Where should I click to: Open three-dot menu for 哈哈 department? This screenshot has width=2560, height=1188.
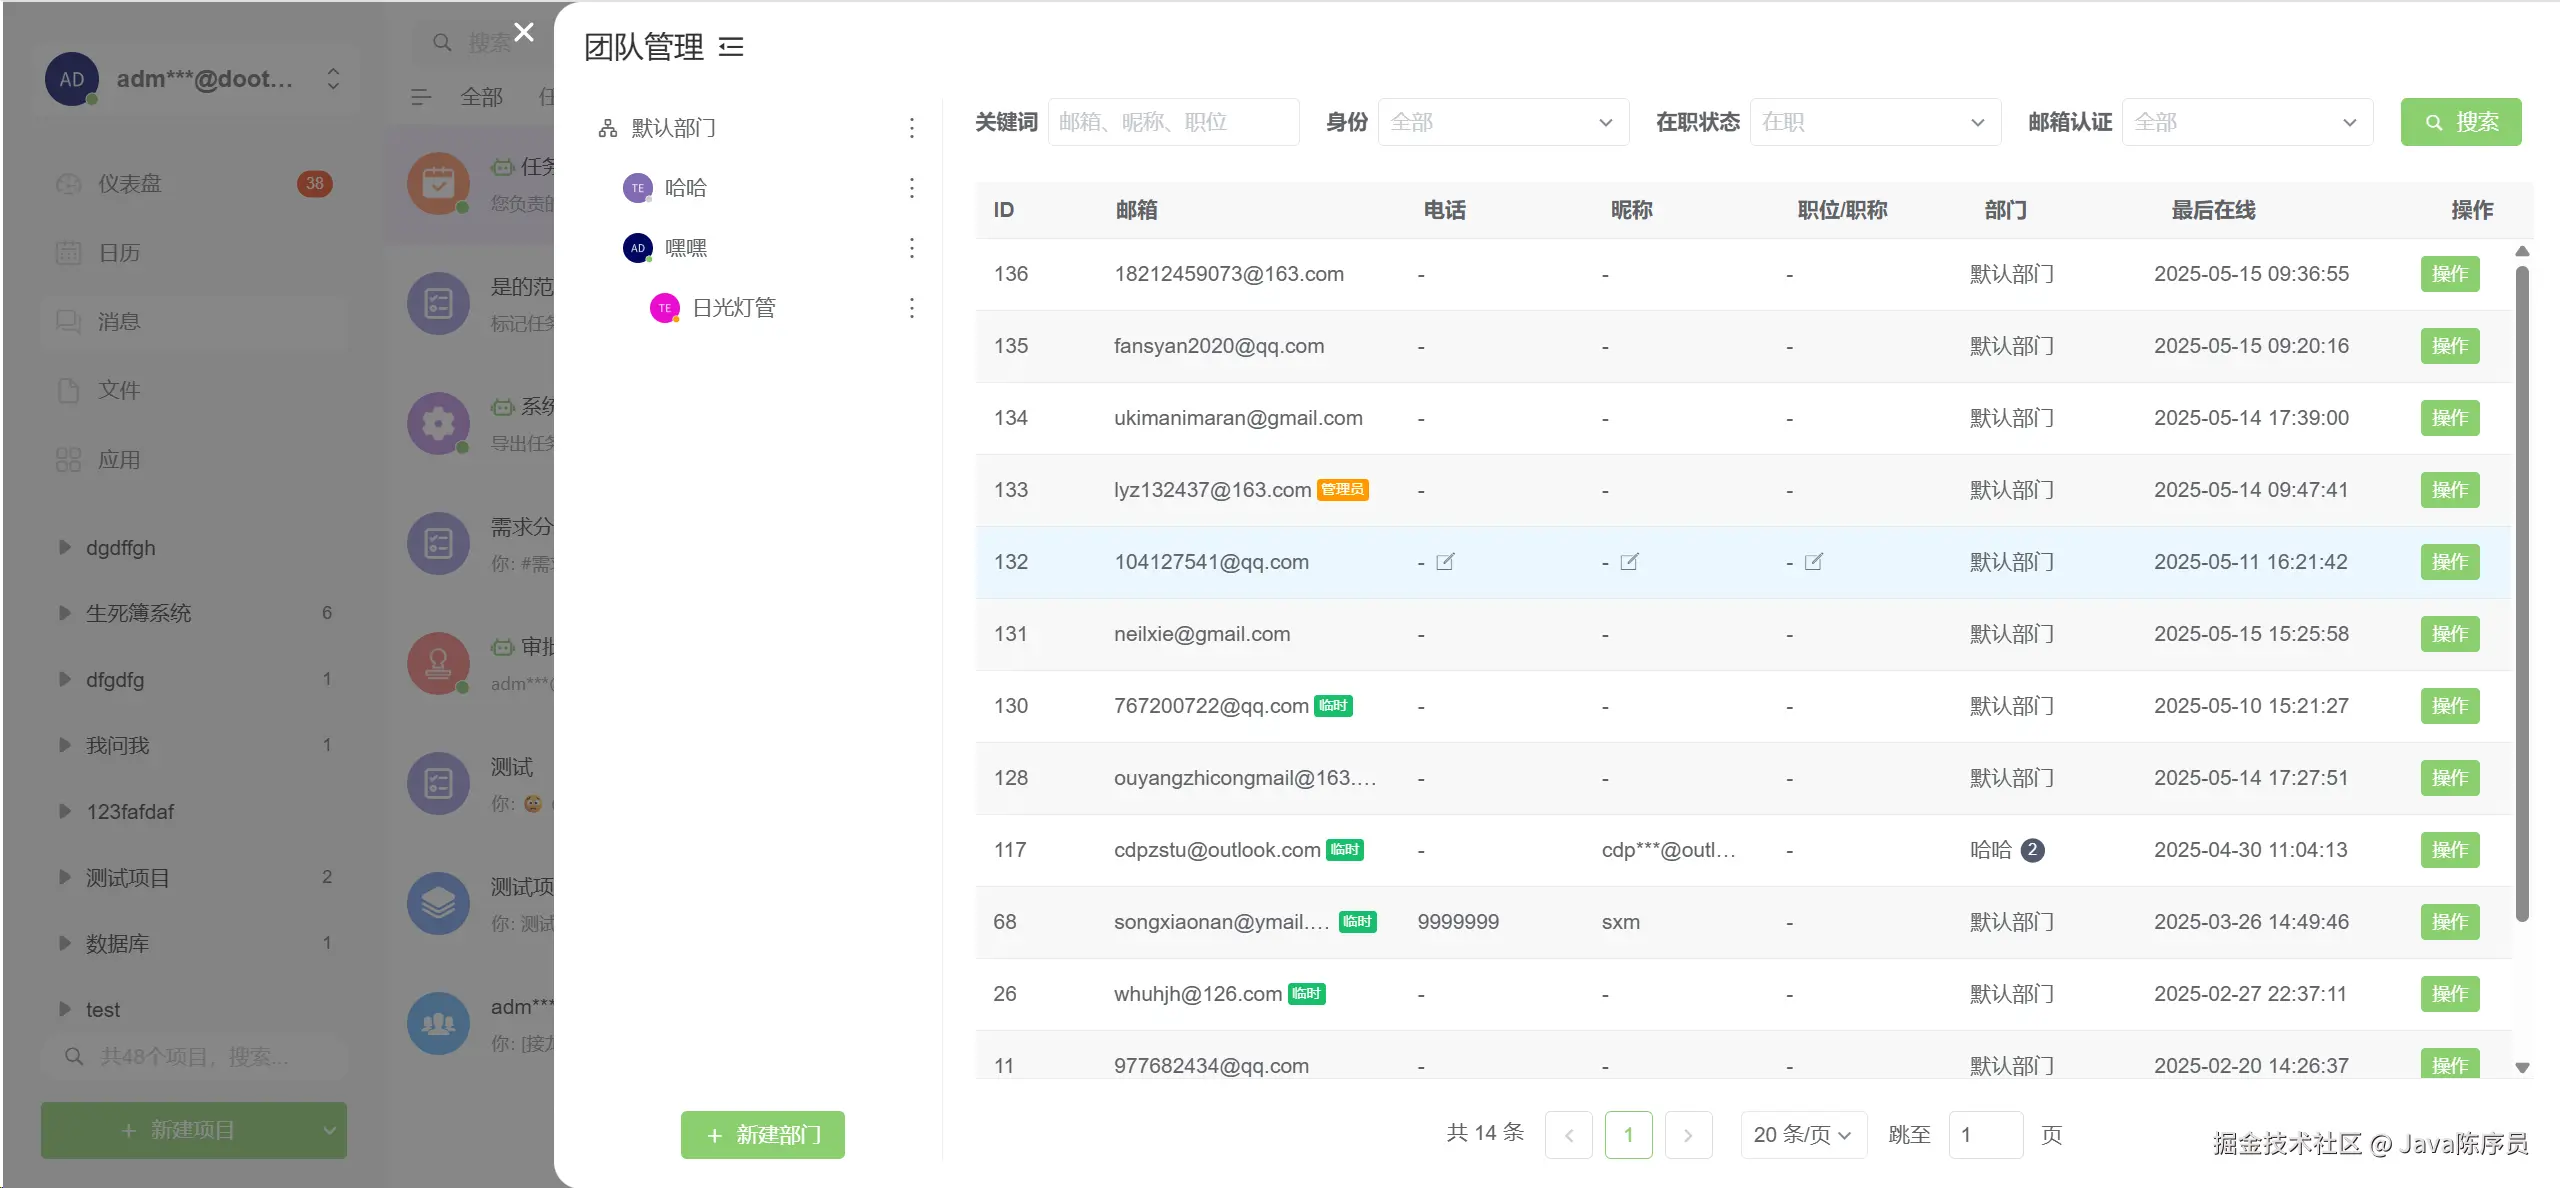point(911,188)
